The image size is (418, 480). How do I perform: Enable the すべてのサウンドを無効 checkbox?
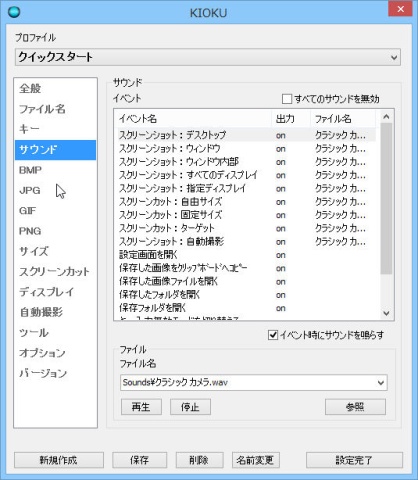287,99
